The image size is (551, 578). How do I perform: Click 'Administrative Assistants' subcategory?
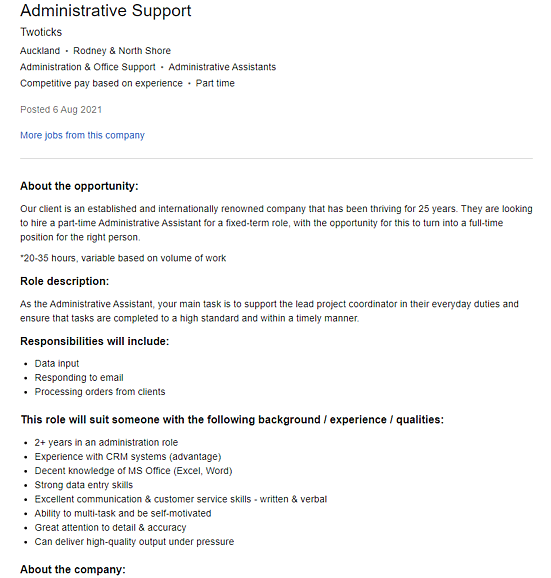click(x=222, y=67)
